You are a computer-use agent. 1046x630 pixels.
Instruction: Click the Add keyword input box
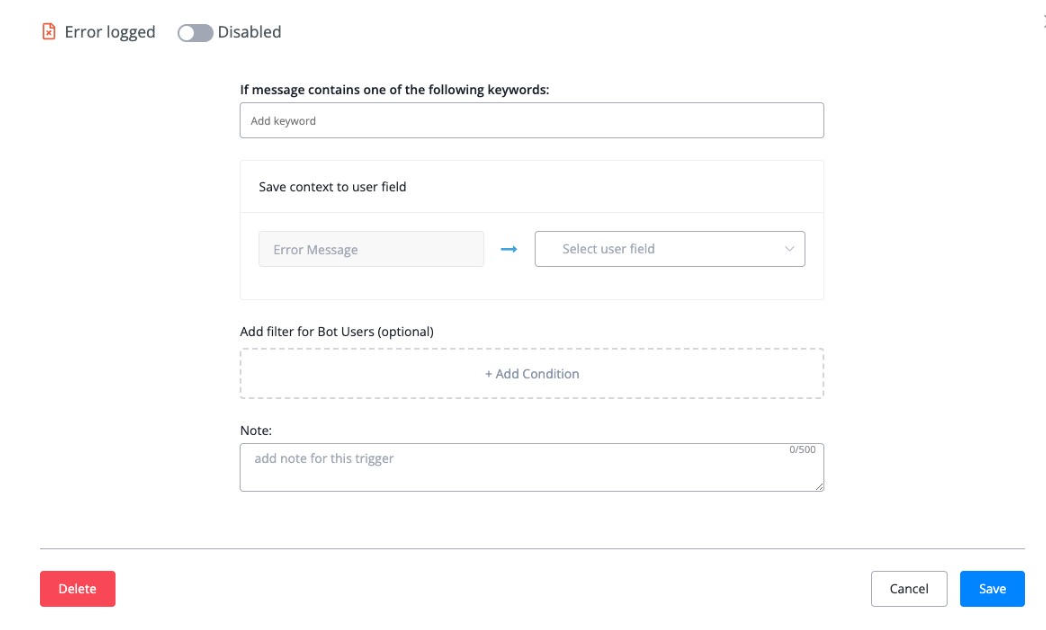click(x=531, y=120)
